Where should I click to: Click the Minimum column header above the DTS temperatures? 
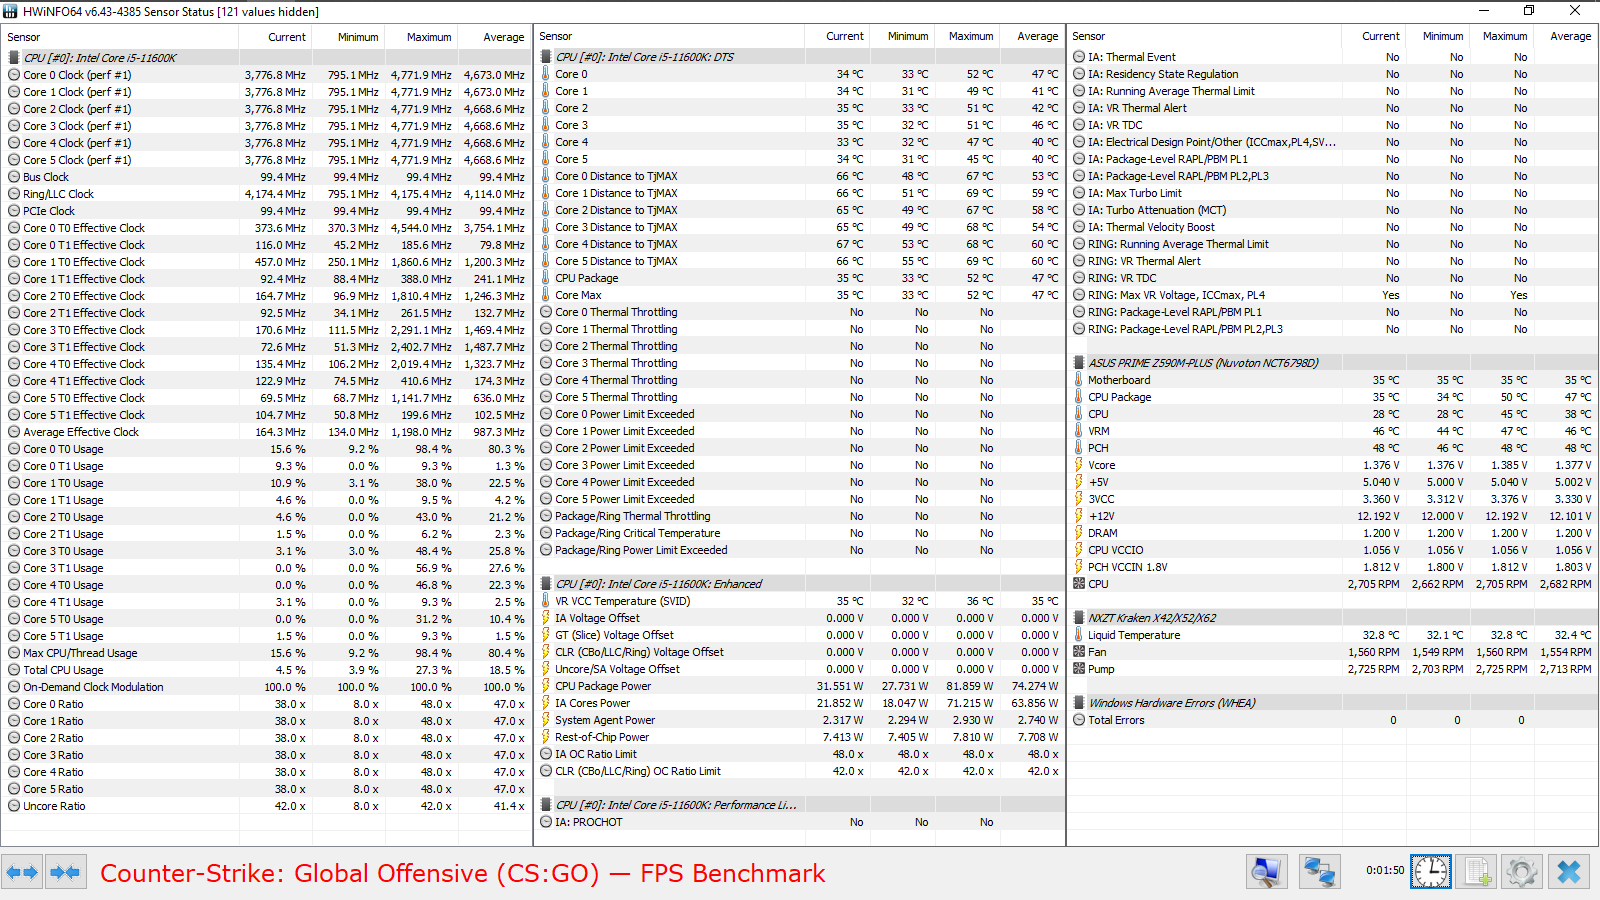[x=901, y=36]
